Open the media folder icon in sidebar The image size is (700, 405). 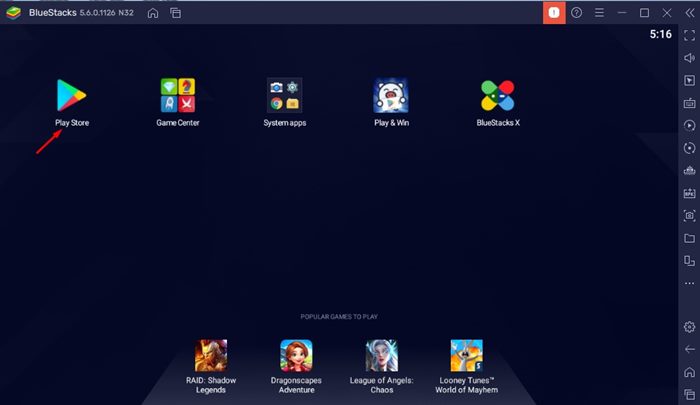click(x=689, y=238)
